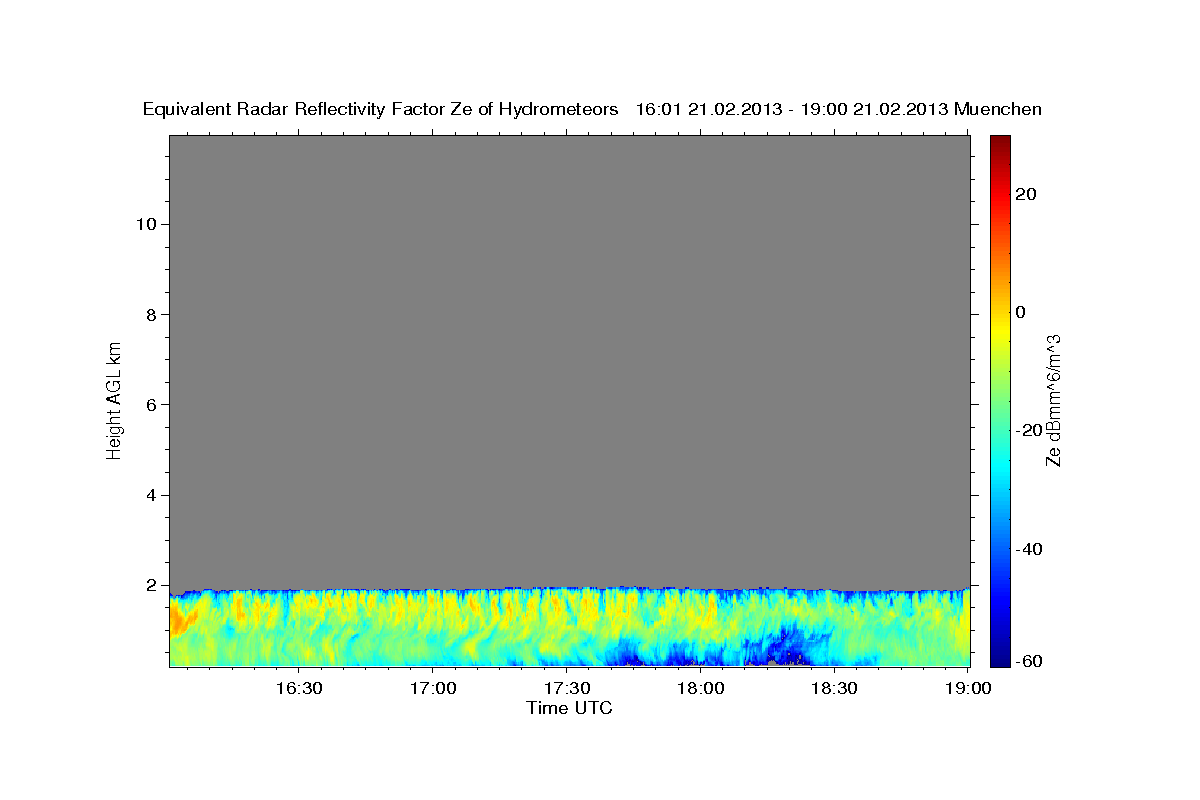1200x800 pixels.
Task: Click the colorbar value '0'
Action: tap(1020, 312)
